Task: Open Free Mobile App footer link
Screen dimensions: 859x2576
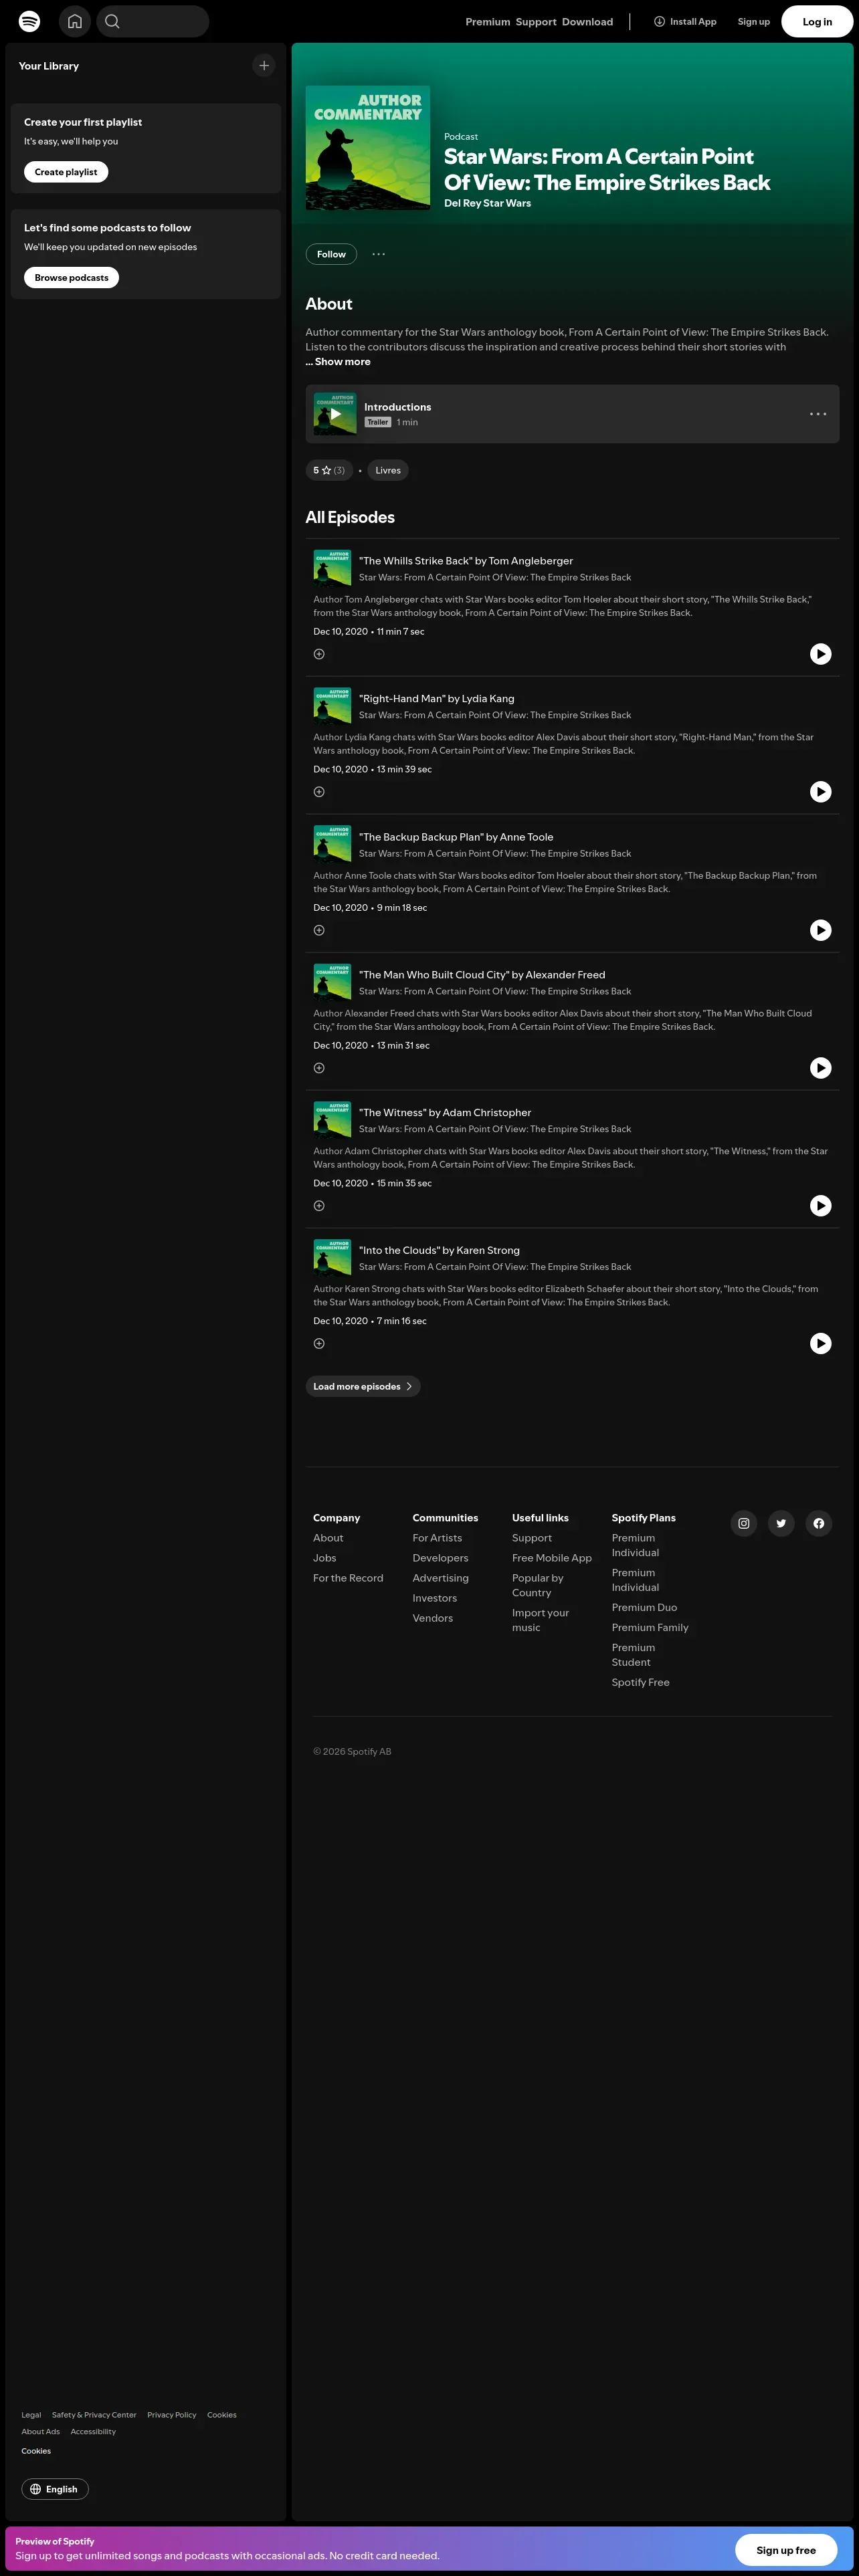Action: 552,1558
